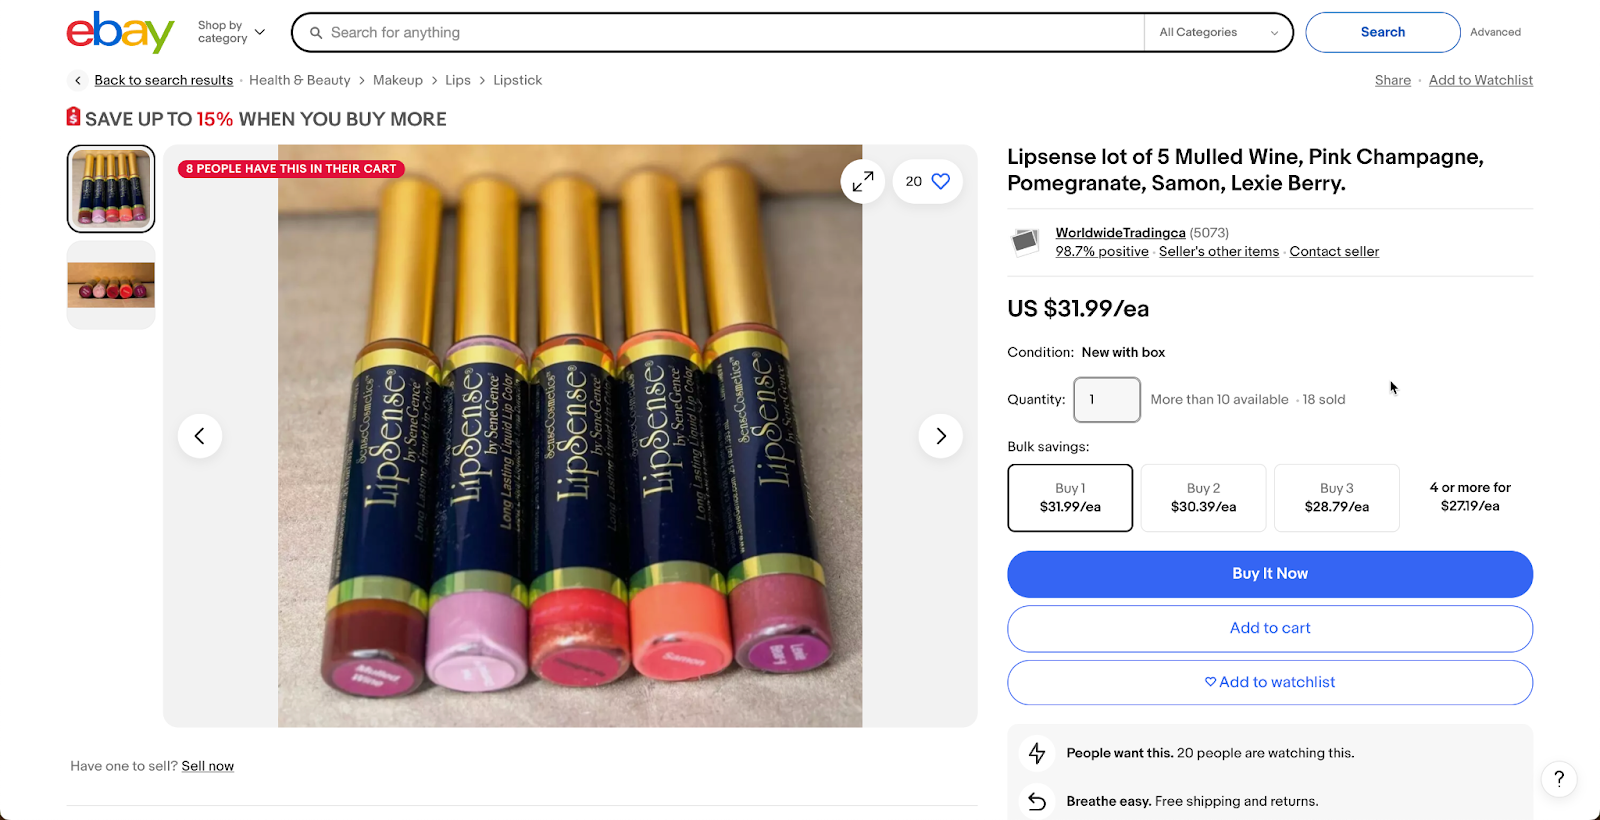Click the Share link

click(x=1393, y=80)
